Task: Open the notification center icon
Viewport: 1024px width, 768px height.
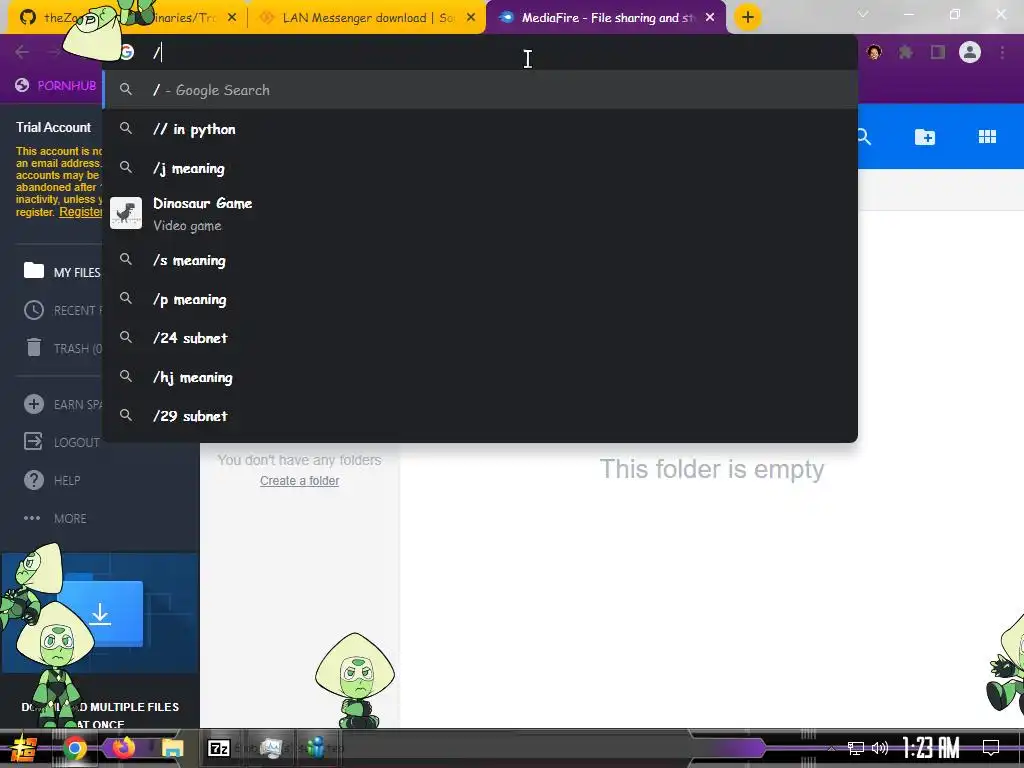Action: tap(991, 748)
